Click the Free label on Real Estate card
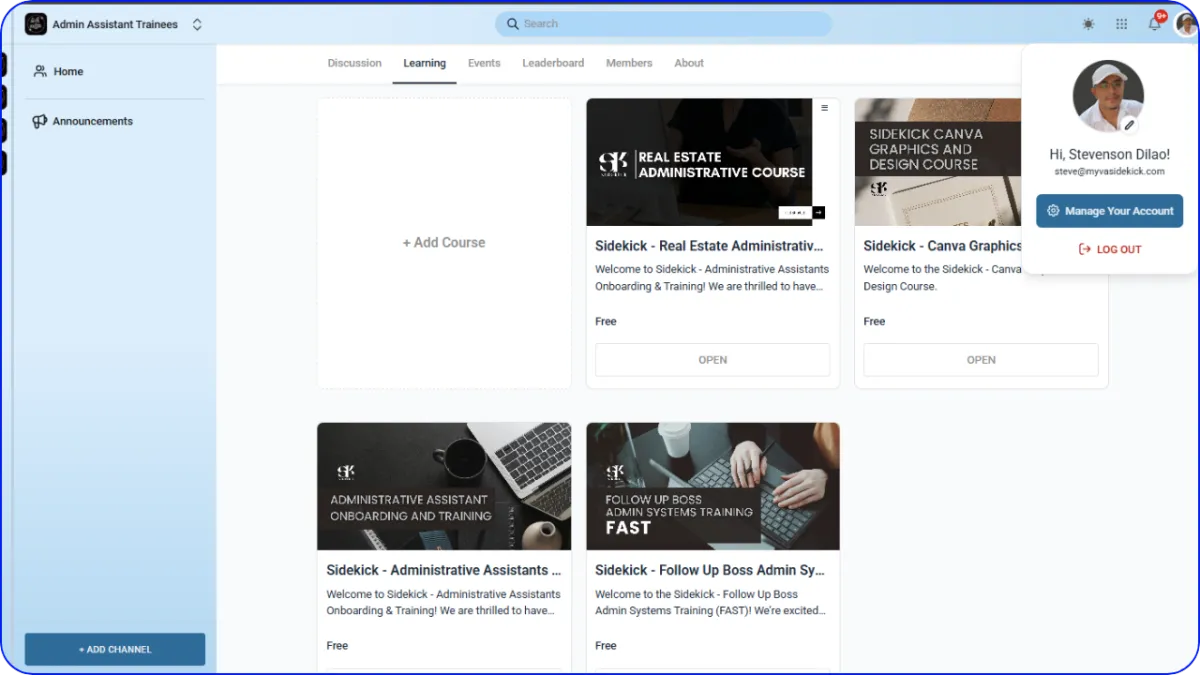 (x=606, y=322)
